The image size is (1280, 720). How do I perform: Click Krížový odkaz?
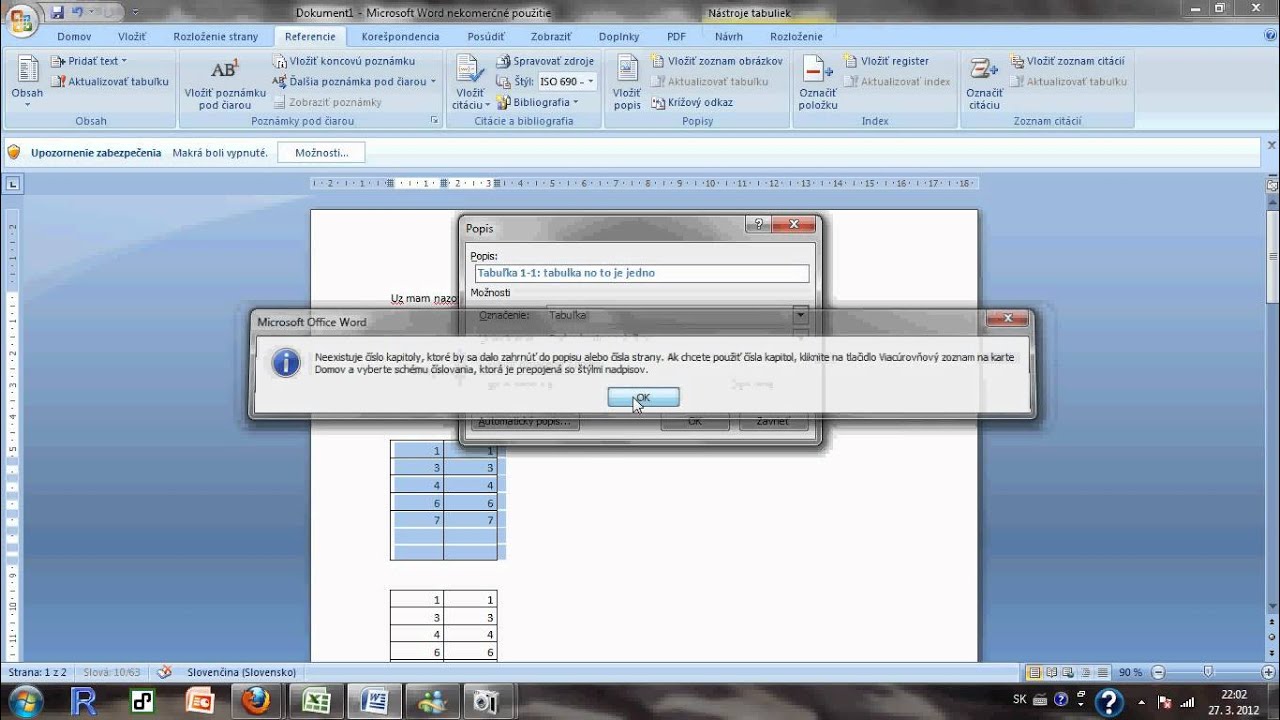coord(692,102)
